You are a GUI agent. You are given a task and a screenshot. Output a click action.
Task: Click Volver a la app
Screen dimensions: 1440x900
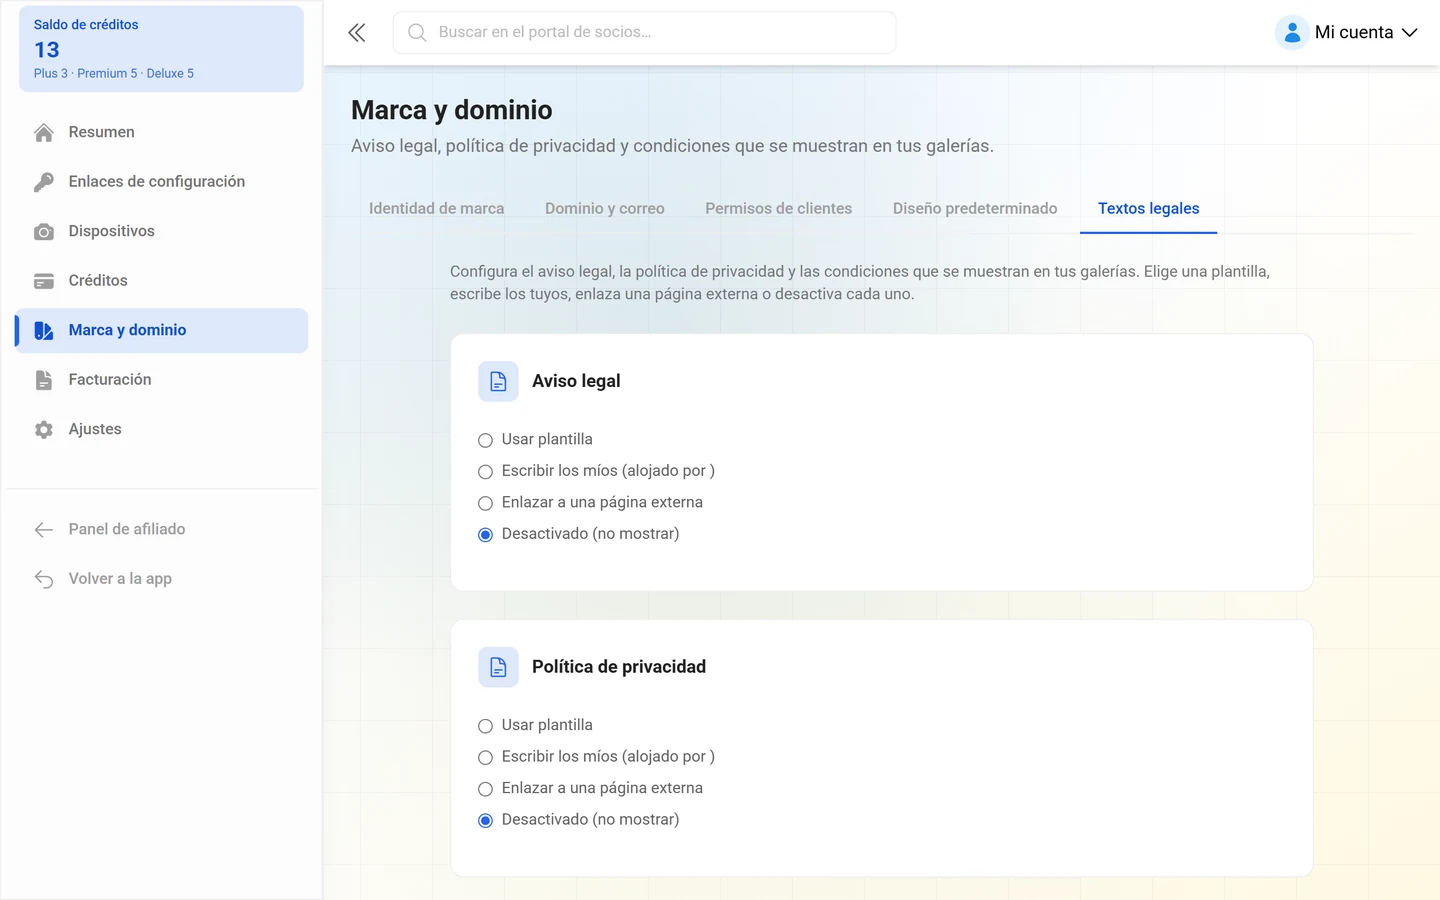161,579
